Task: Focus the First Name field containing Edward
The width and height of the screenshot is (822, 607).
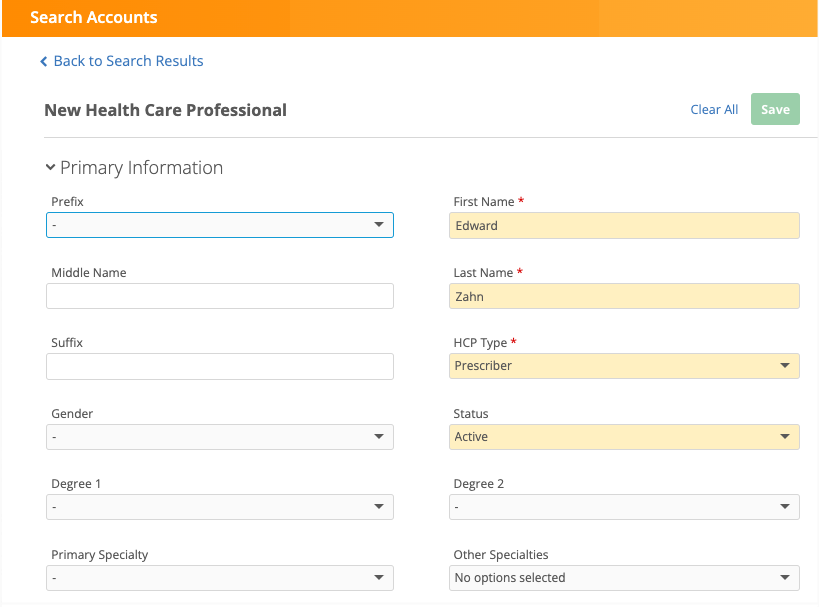Action: (x=624, y=226)
